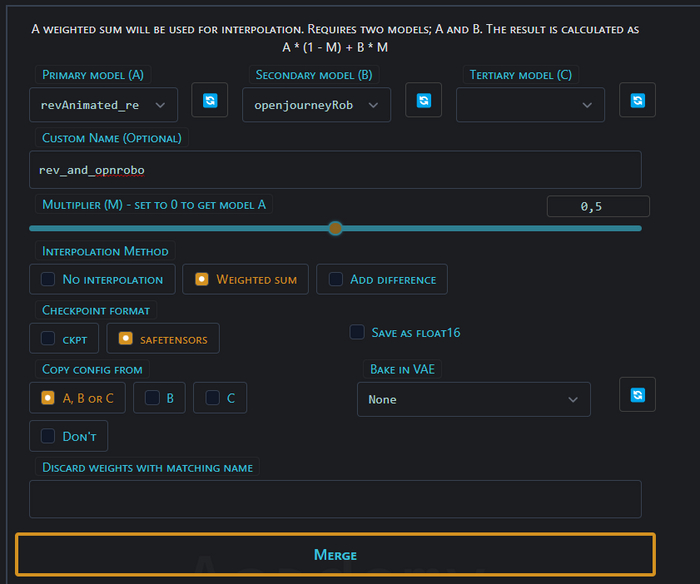
Task: Enable Save as float16 checkbox
Action: coord(357,333)
